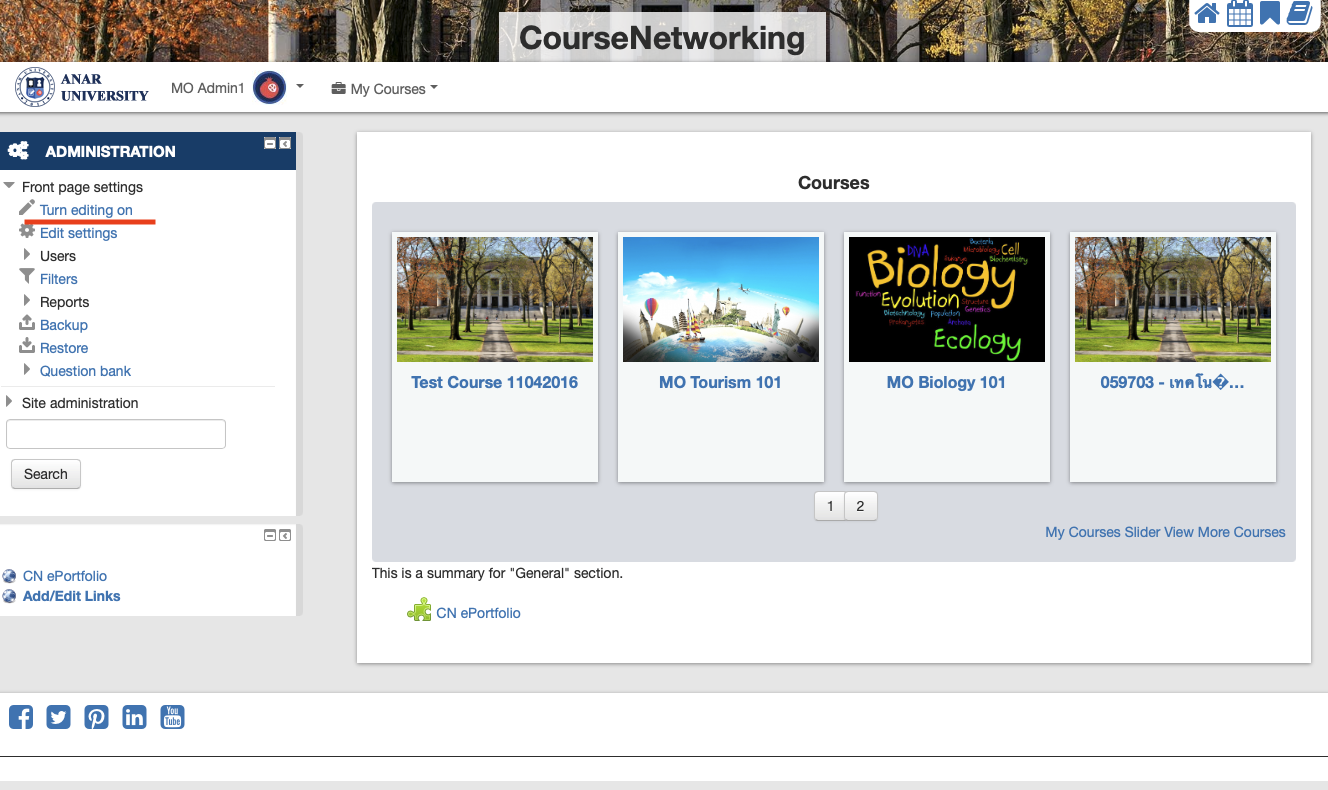Image resolution: width=1328 pixels, height=790 pixels.
Task: Click the globe icon beside CN ePortfolio link
Action: 10,576
